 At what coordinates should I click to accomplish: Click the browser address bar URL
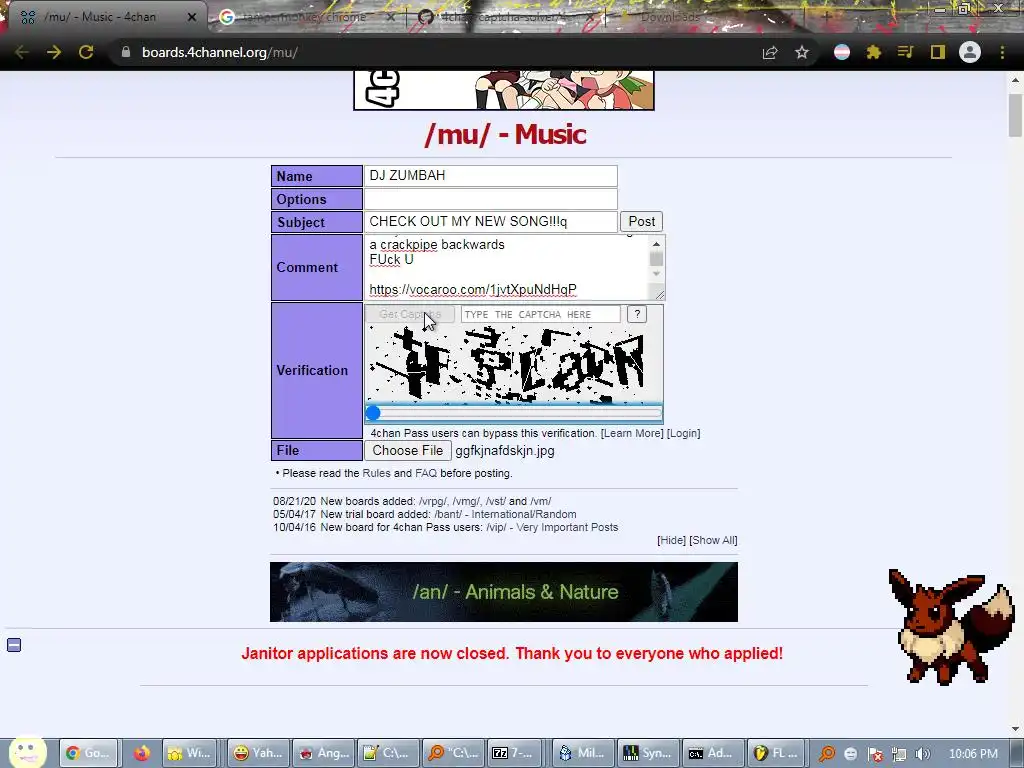click(x=220, y=52)
